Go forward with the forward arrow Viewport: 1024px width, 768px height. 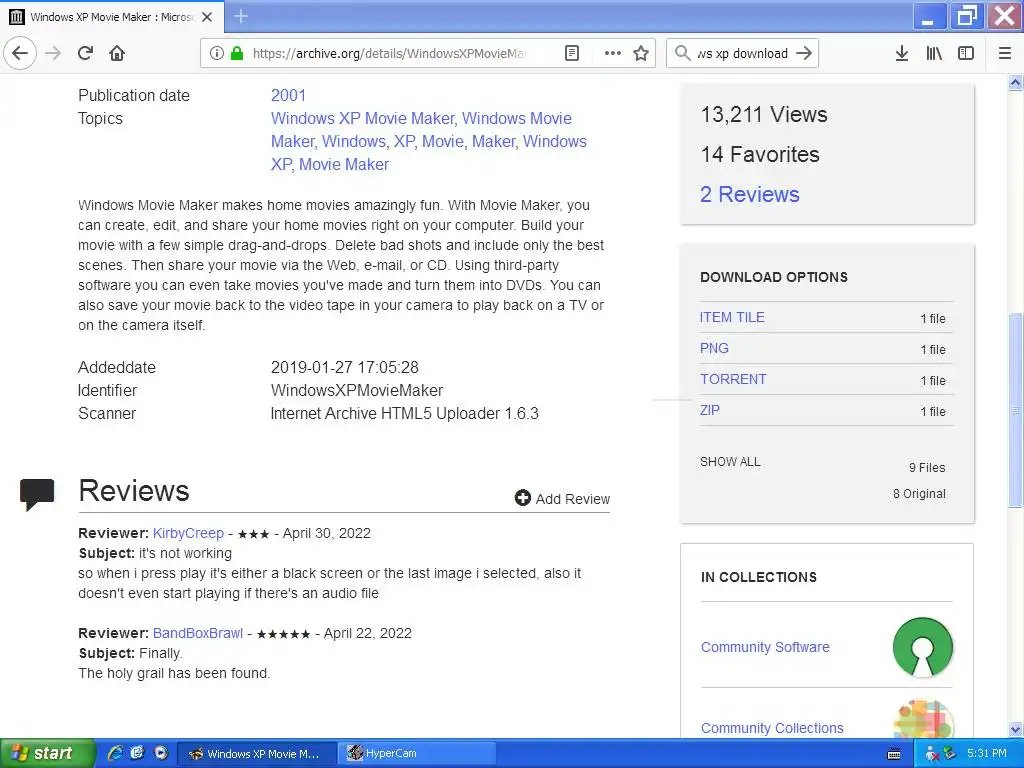click(53, 53)
